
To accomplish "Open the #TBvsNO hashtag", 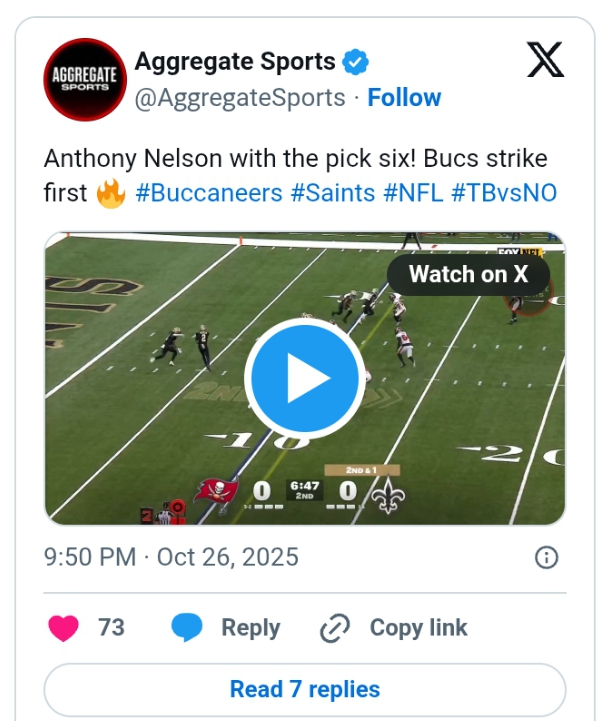I will [x=504, y=191].
